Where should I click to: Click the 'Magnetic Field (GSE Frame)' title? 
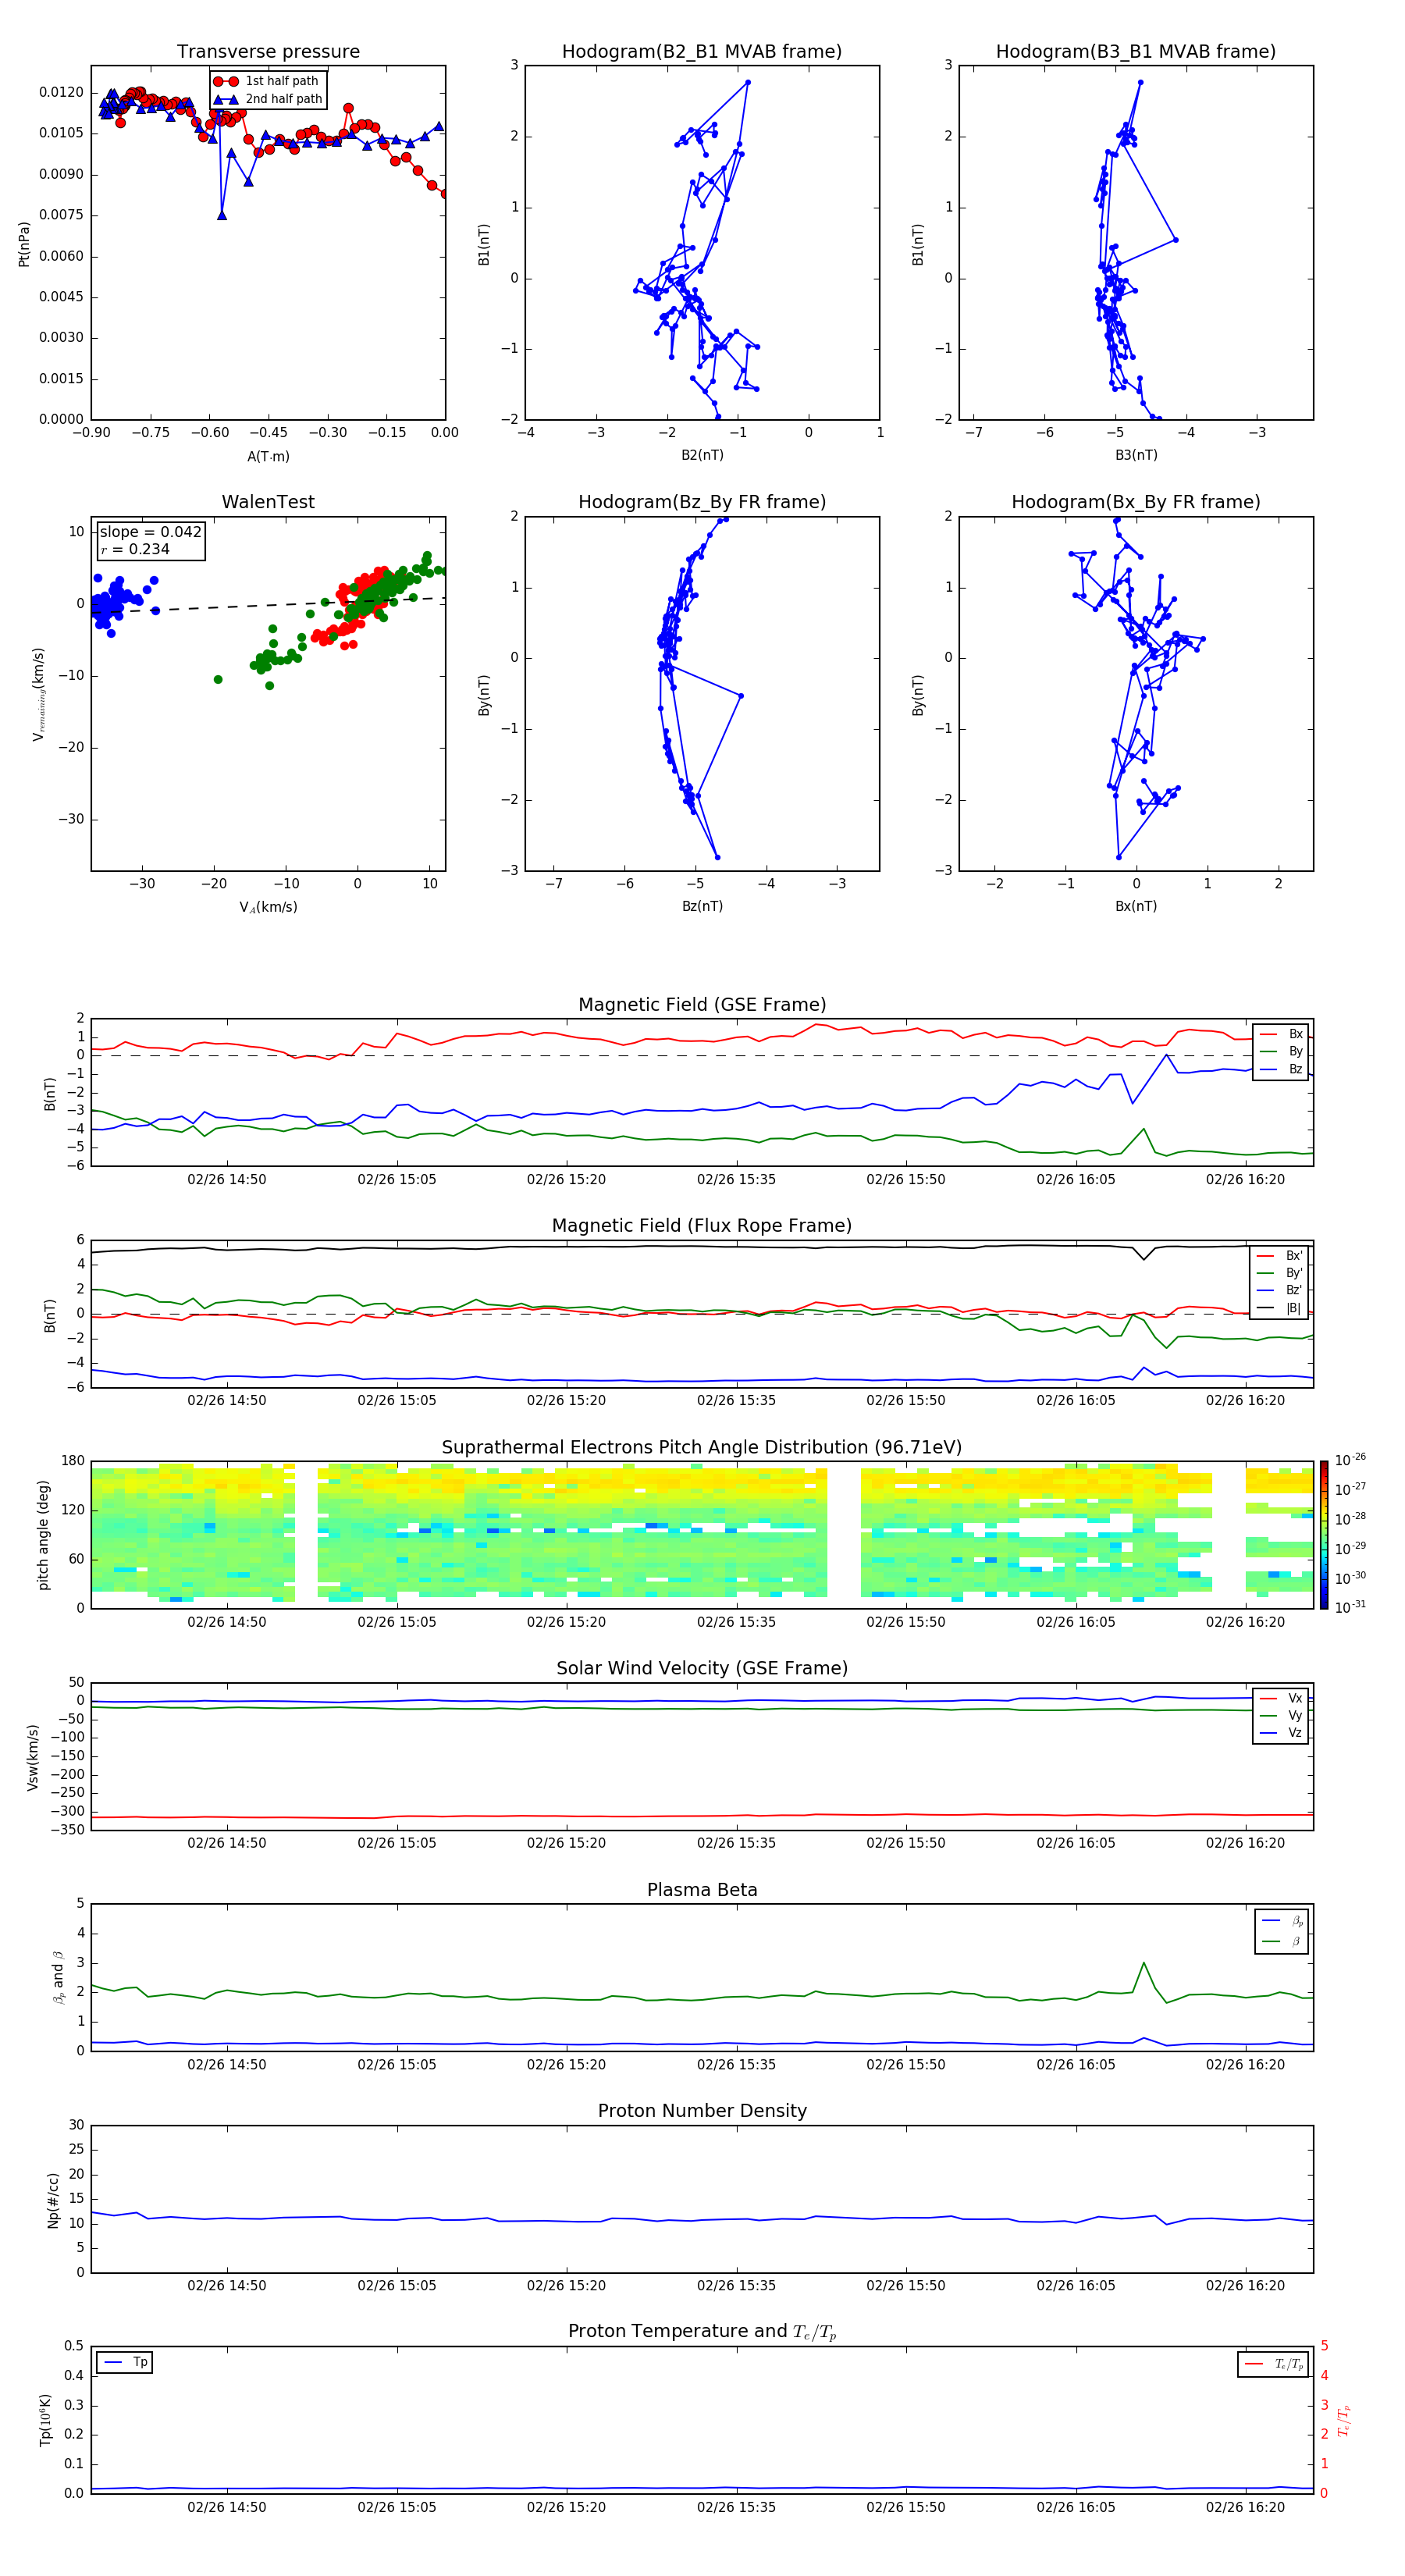tap(702, 1005)
